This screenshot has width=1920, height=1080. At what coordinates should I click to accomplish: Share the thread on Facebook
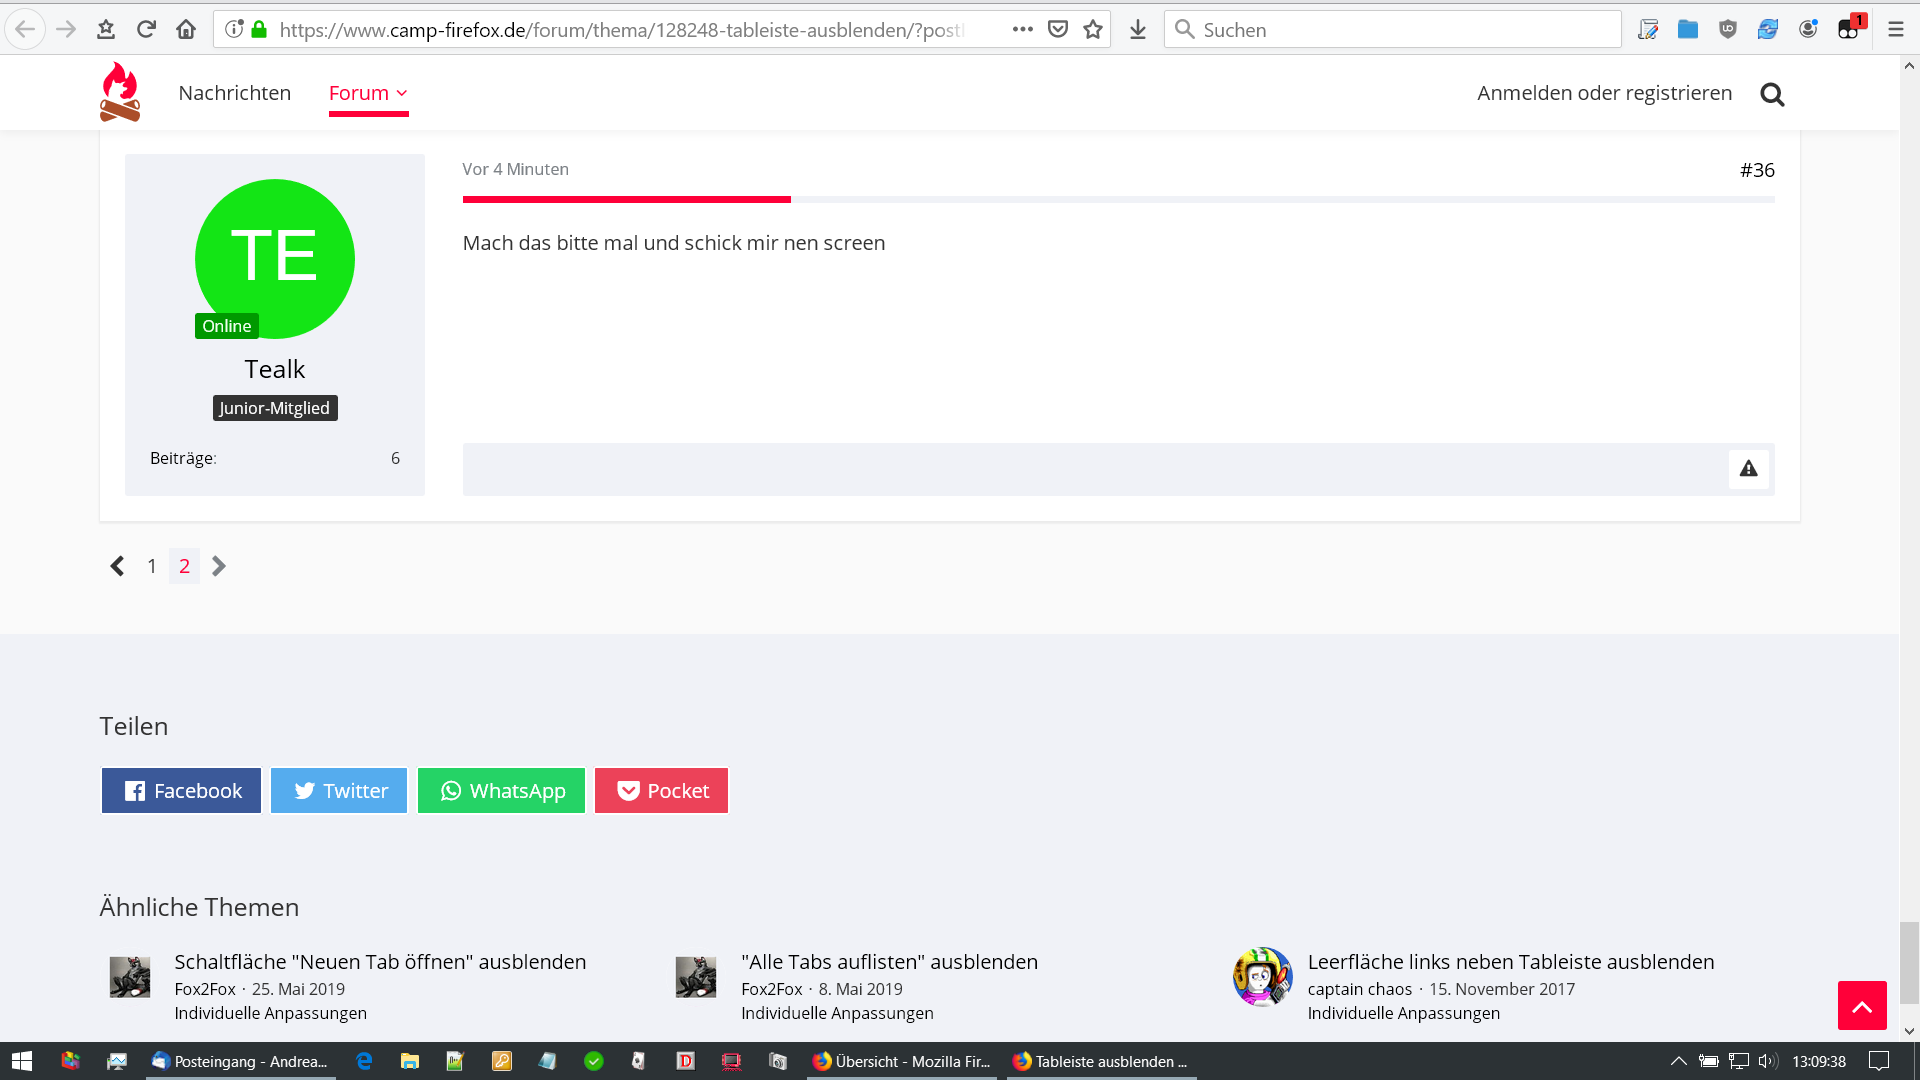pos(181,791)
